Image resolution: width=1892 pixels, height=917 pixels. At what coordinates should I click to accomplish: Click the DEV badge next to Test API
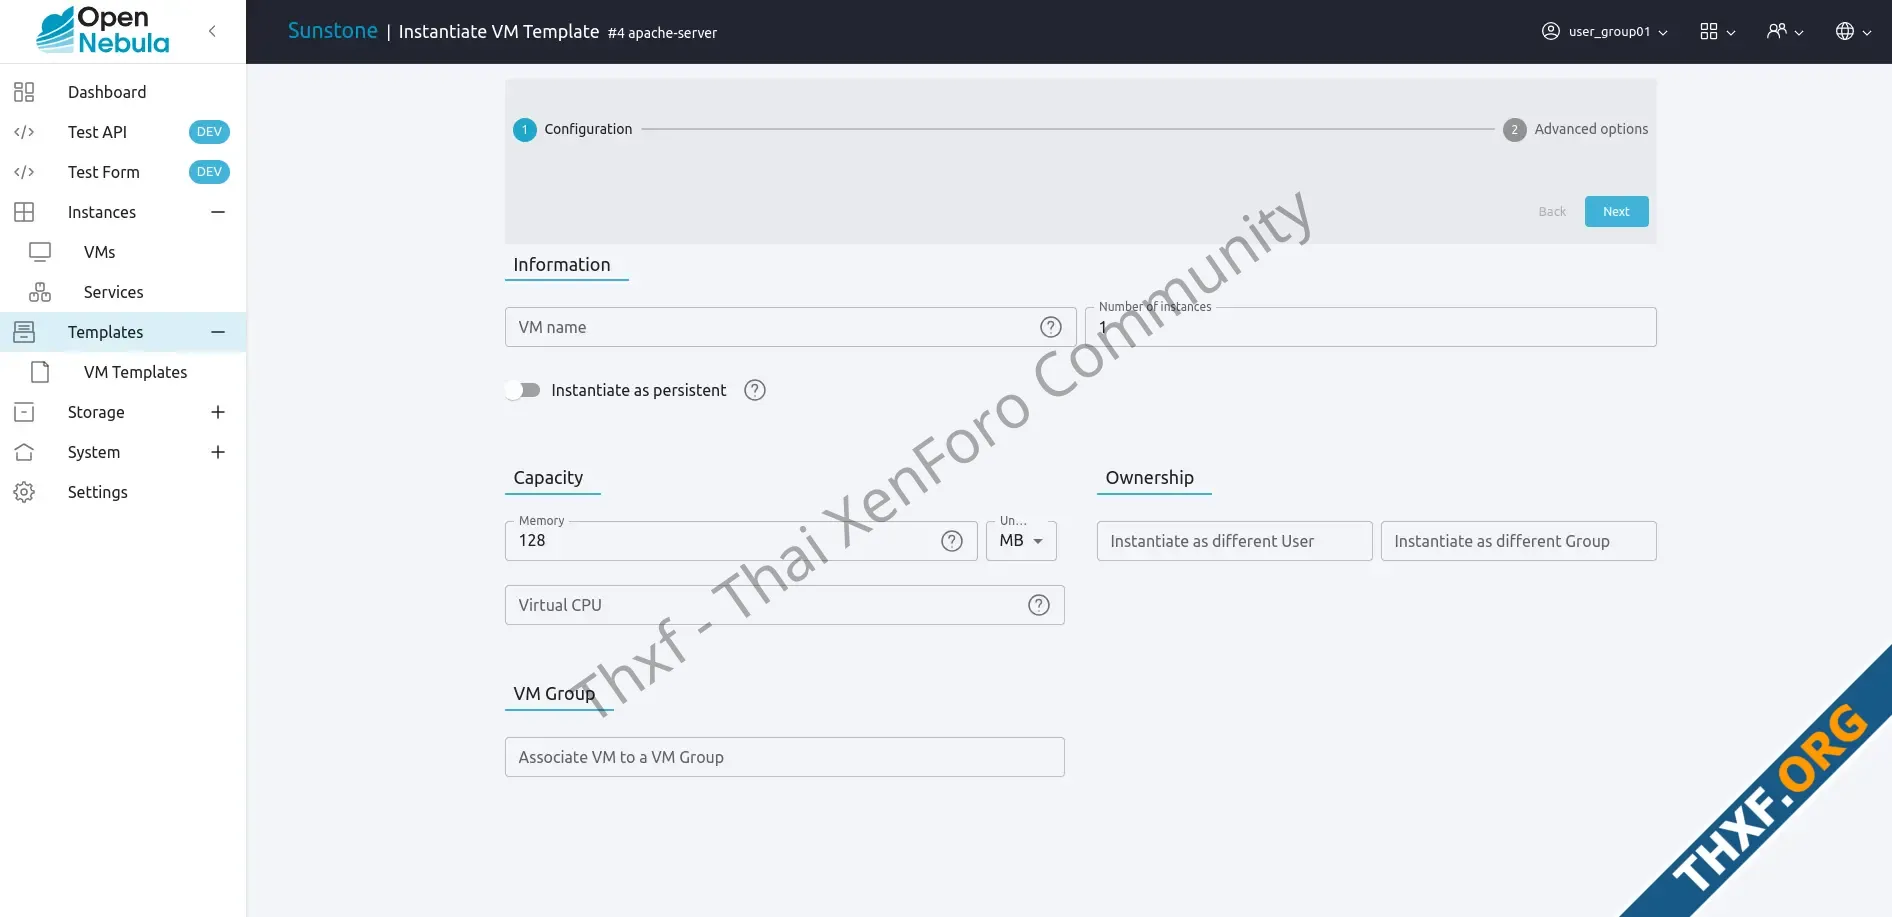click(x=209, y=132)
